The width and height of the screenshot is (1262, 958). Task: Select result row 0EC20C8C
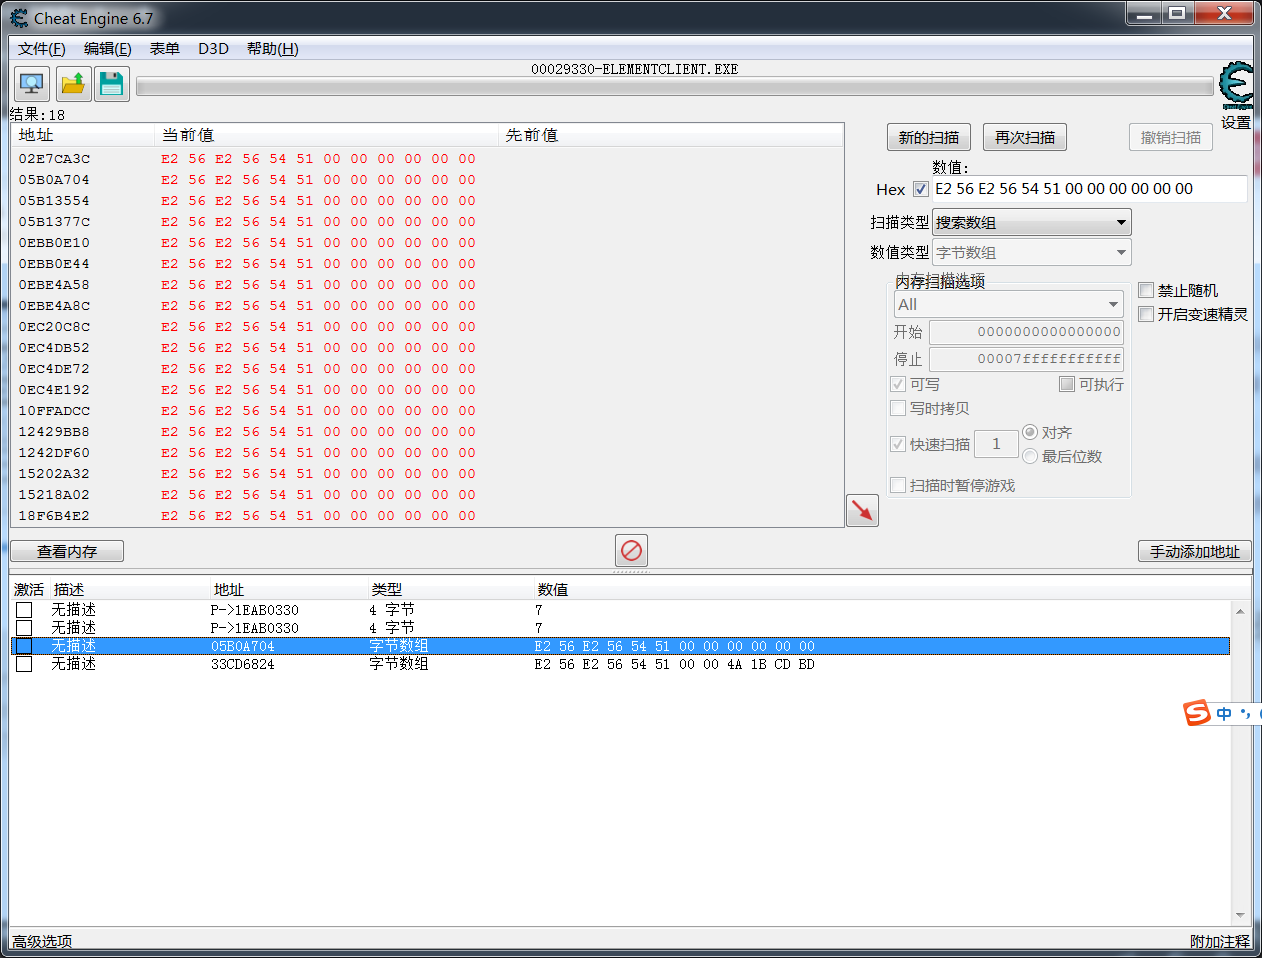tap(427, 327)
